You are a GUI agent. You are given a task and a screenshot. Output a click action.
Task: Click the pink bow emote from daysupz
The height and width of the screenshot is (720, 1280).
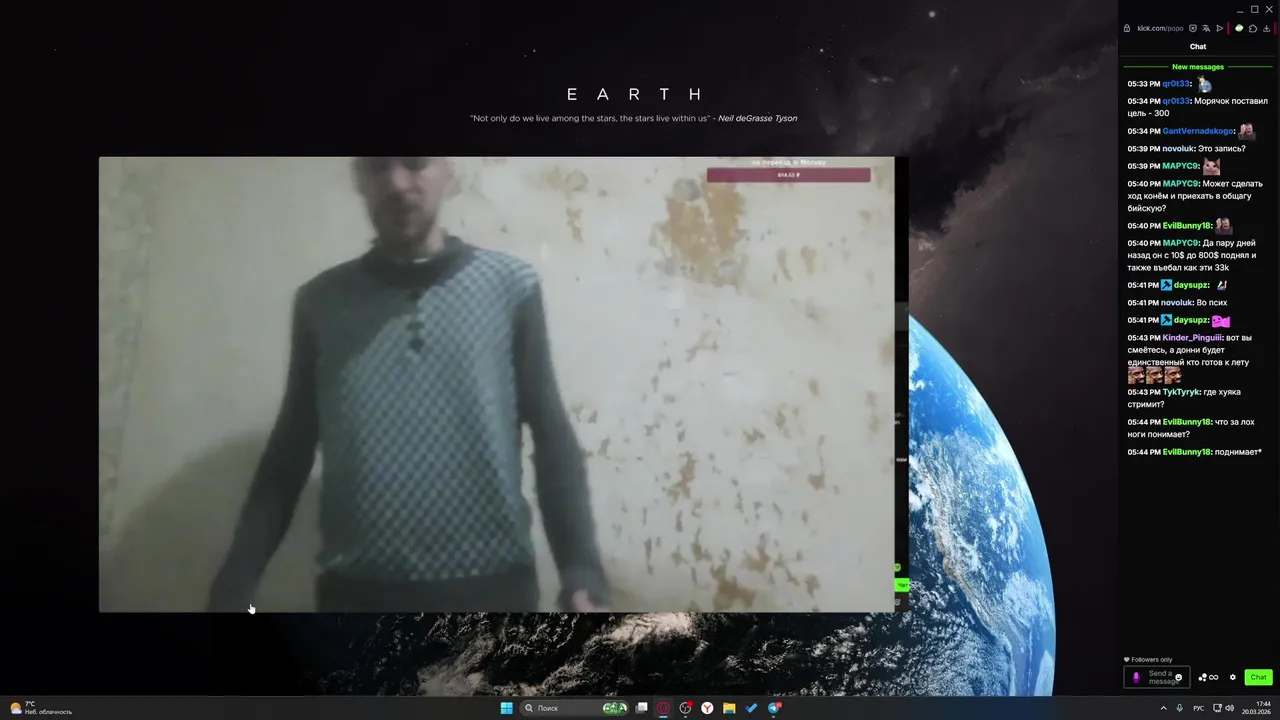pos(1221,321)
